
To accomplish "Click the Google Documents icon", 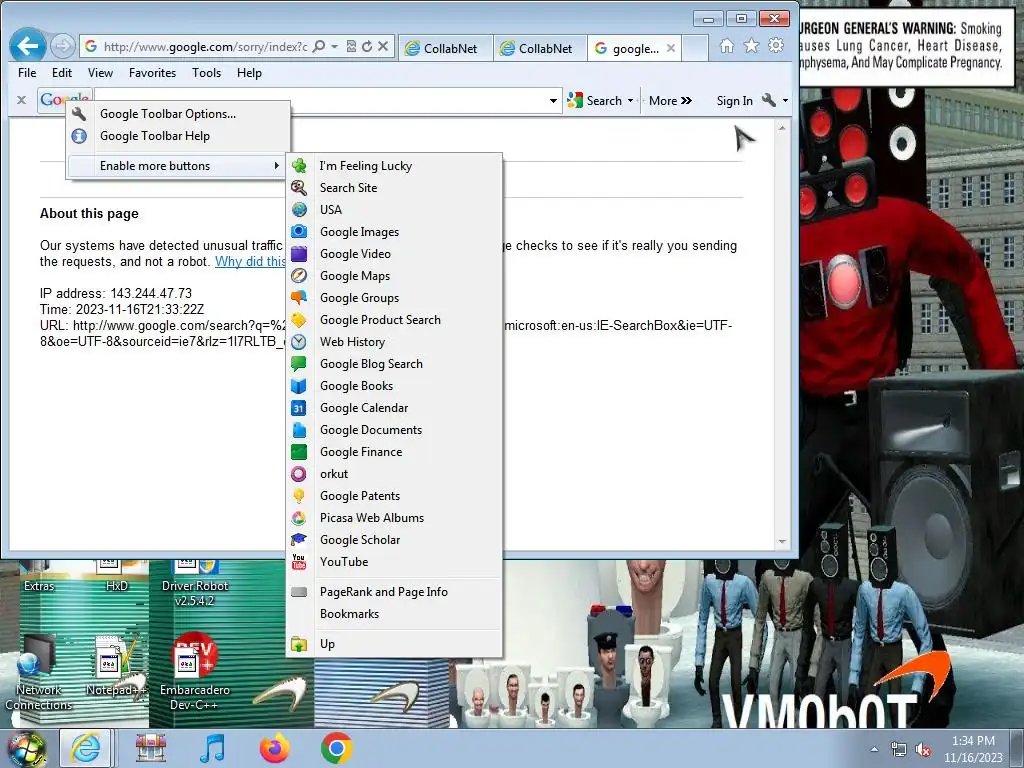I will click(x=299, y=430).
